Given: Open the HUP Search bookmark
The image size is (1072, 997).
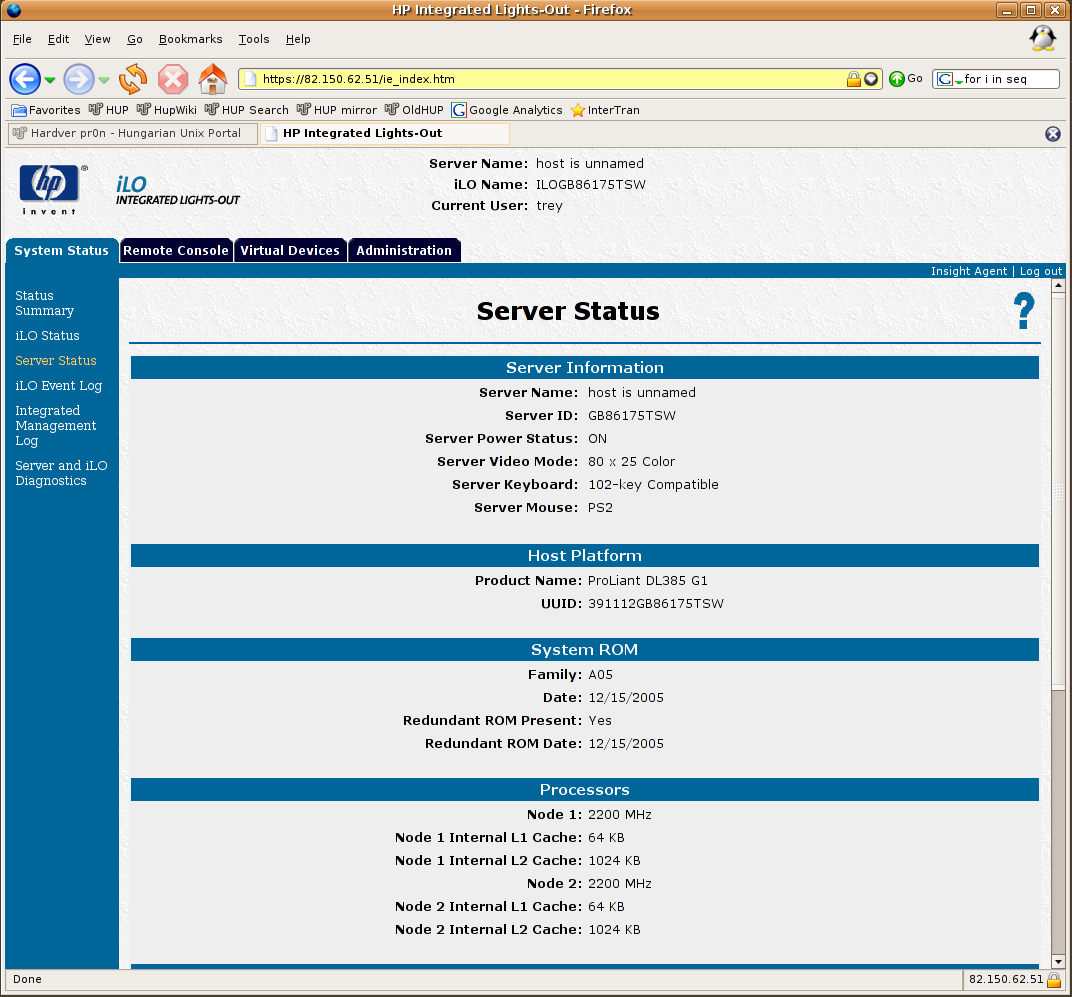Looking at the screenshot, I should 247,110.
